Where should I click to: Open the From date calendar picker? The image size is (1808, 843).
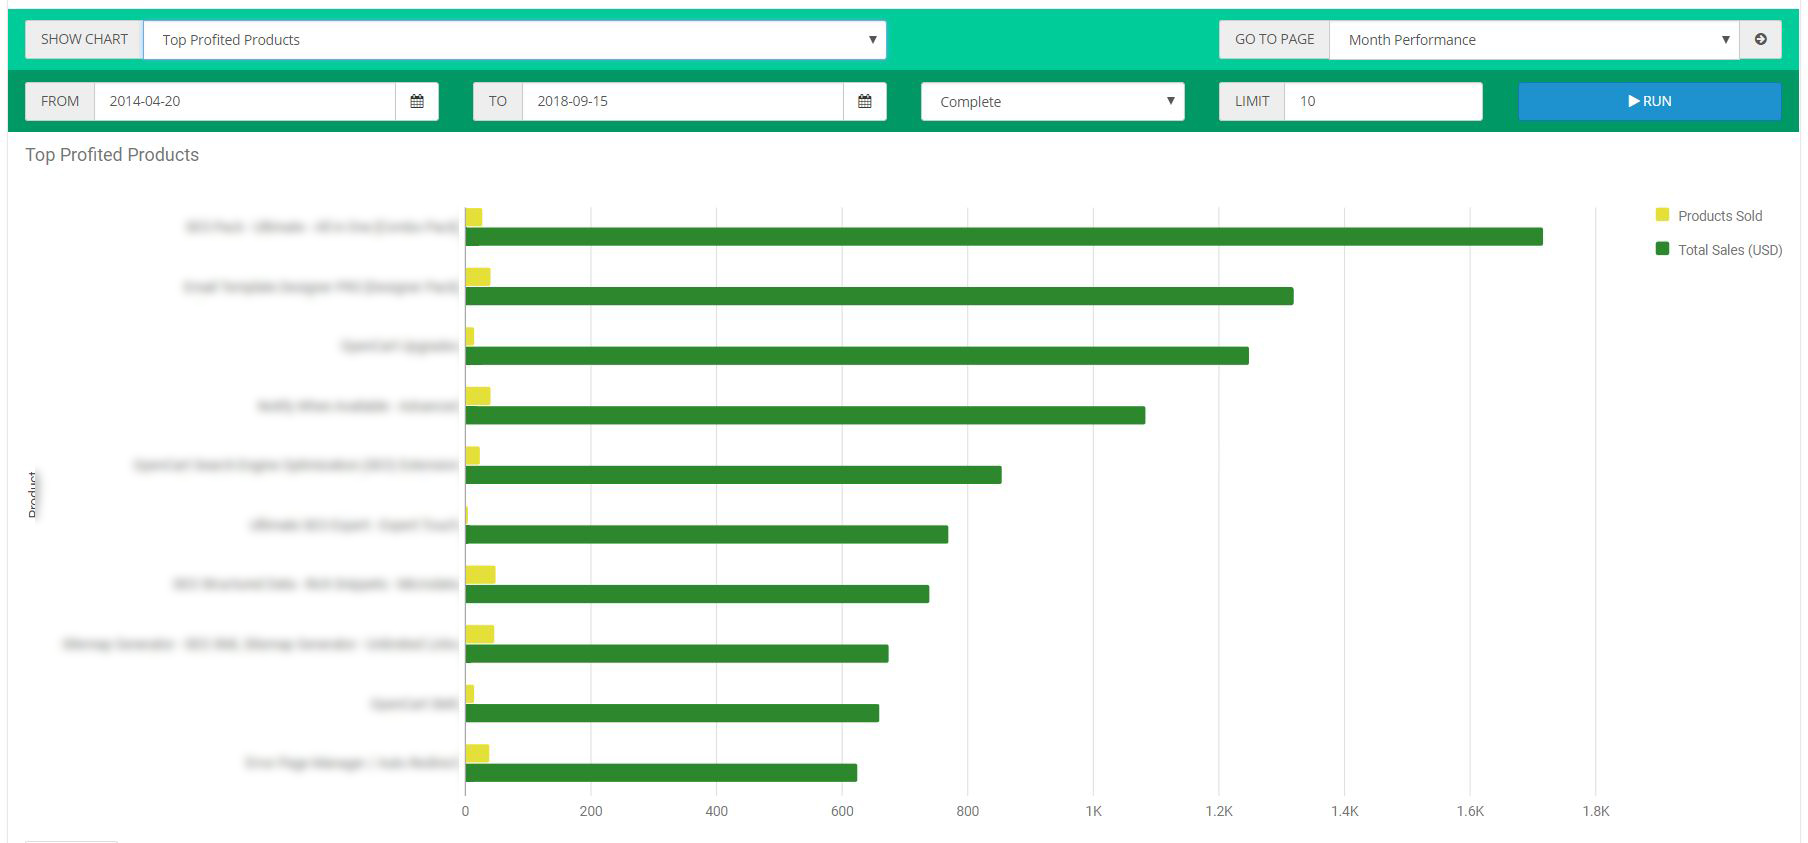click(417, 101)
